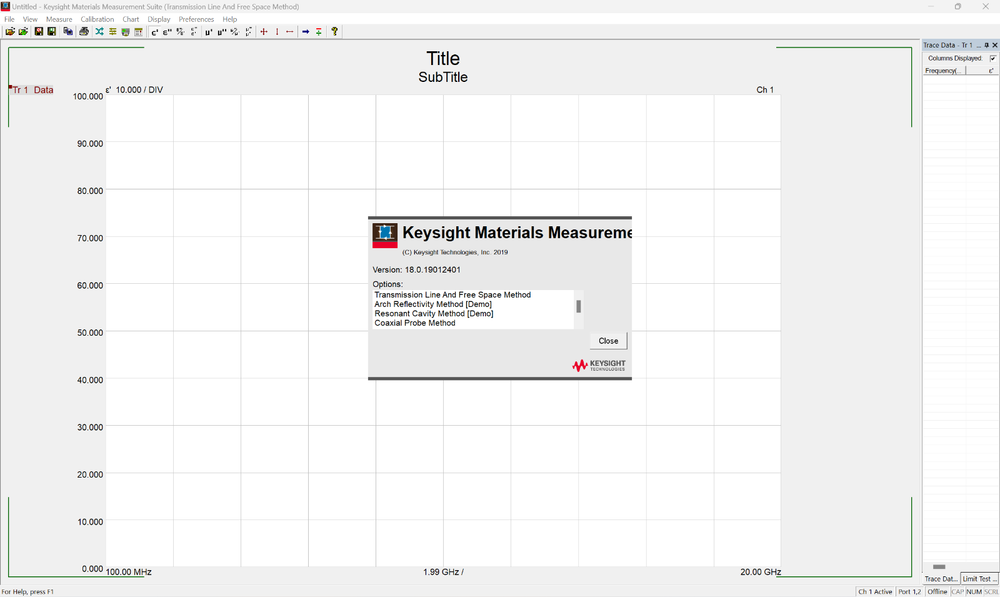Click the first open folder toolbar icon
The image size is (1000, 597).
point(10,32)
